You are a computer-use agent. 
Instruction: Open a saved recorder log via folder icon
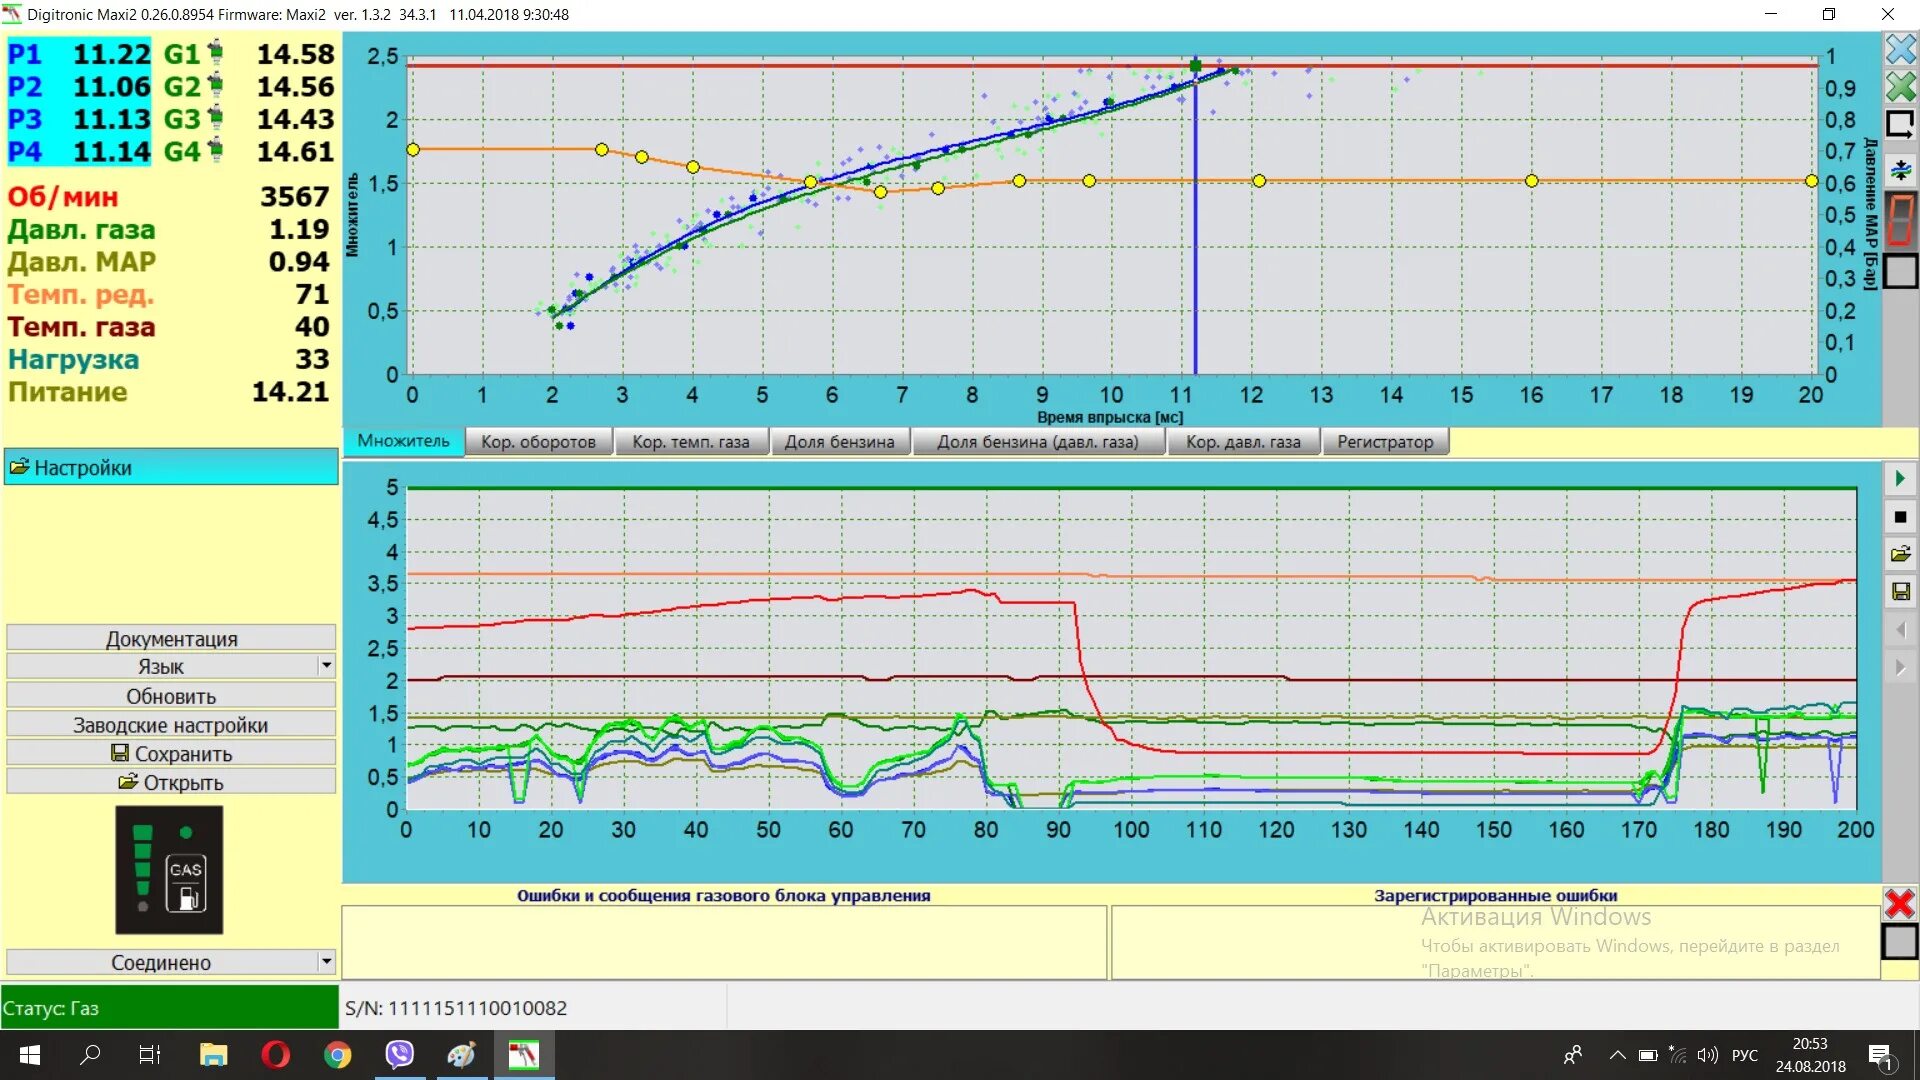[x=1900, y=554]
